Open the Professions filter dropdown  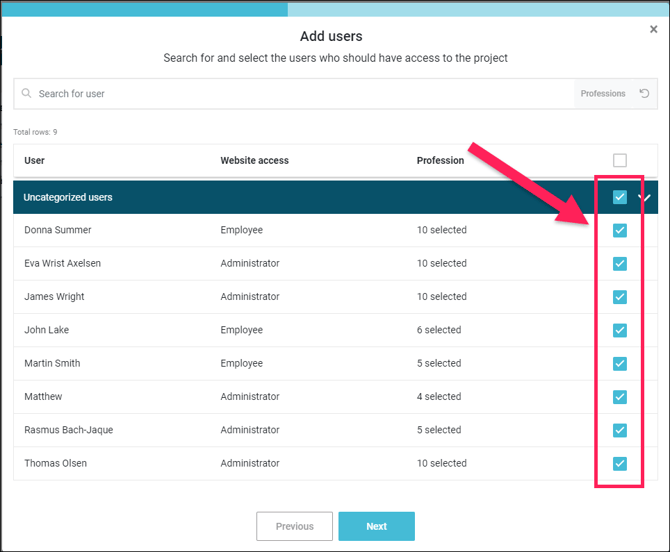(603, 94)
